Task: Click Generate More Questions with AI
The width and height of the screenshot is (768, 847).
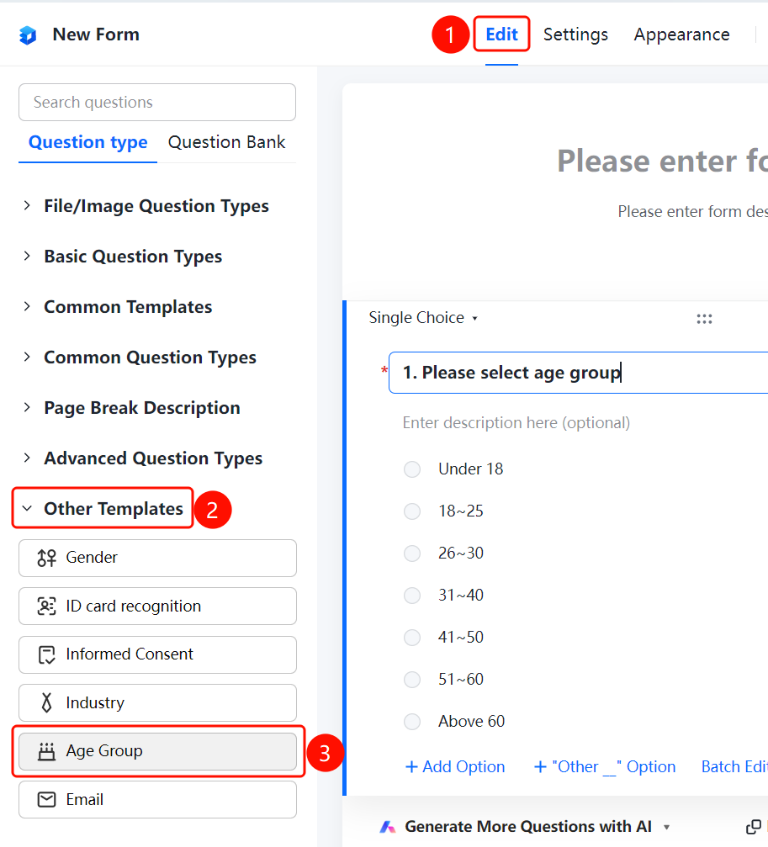Action: (x=528, y=827)
